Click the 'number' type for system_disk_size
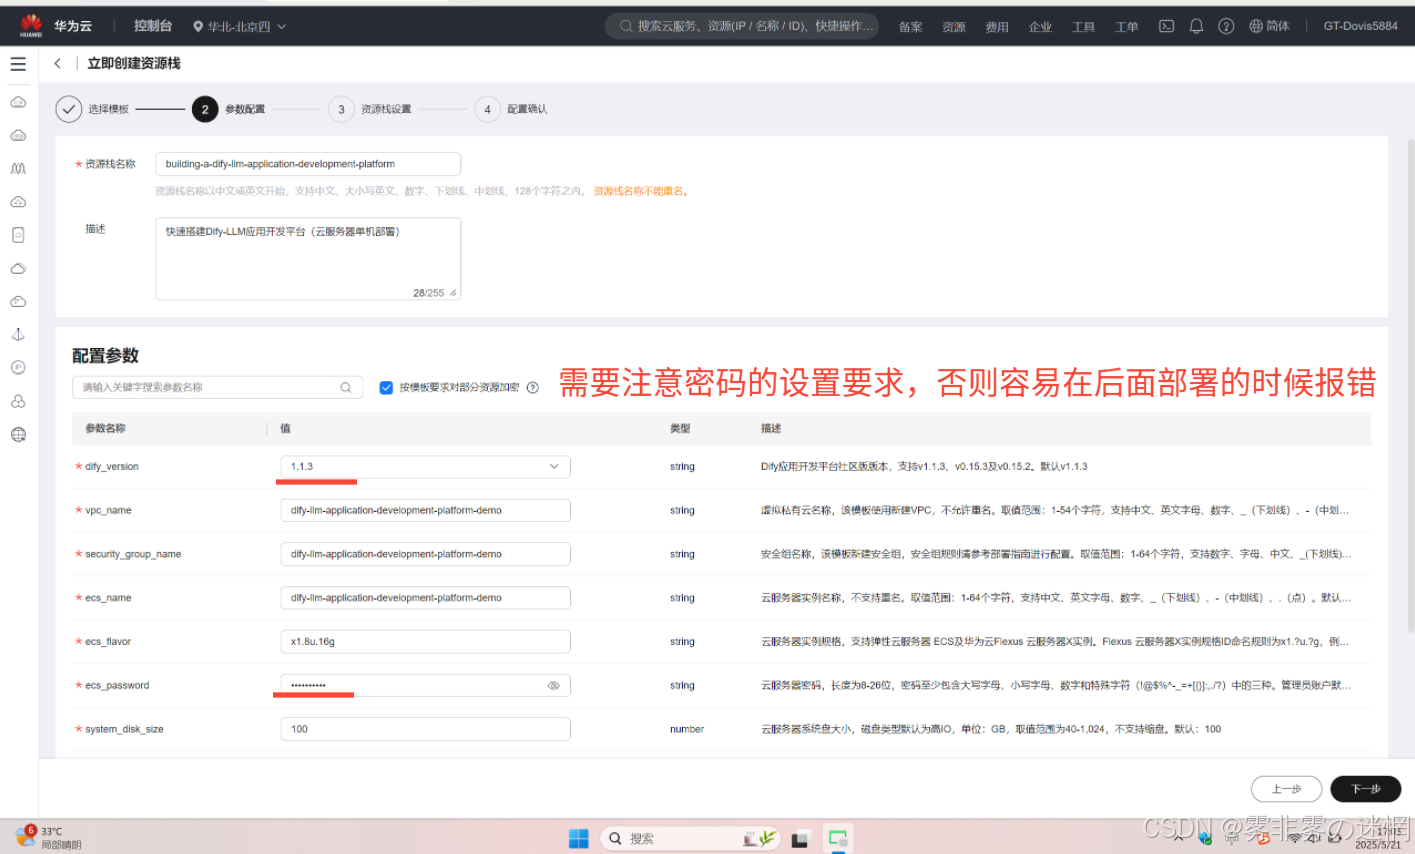1415x854 pixels. coord(687,729)
